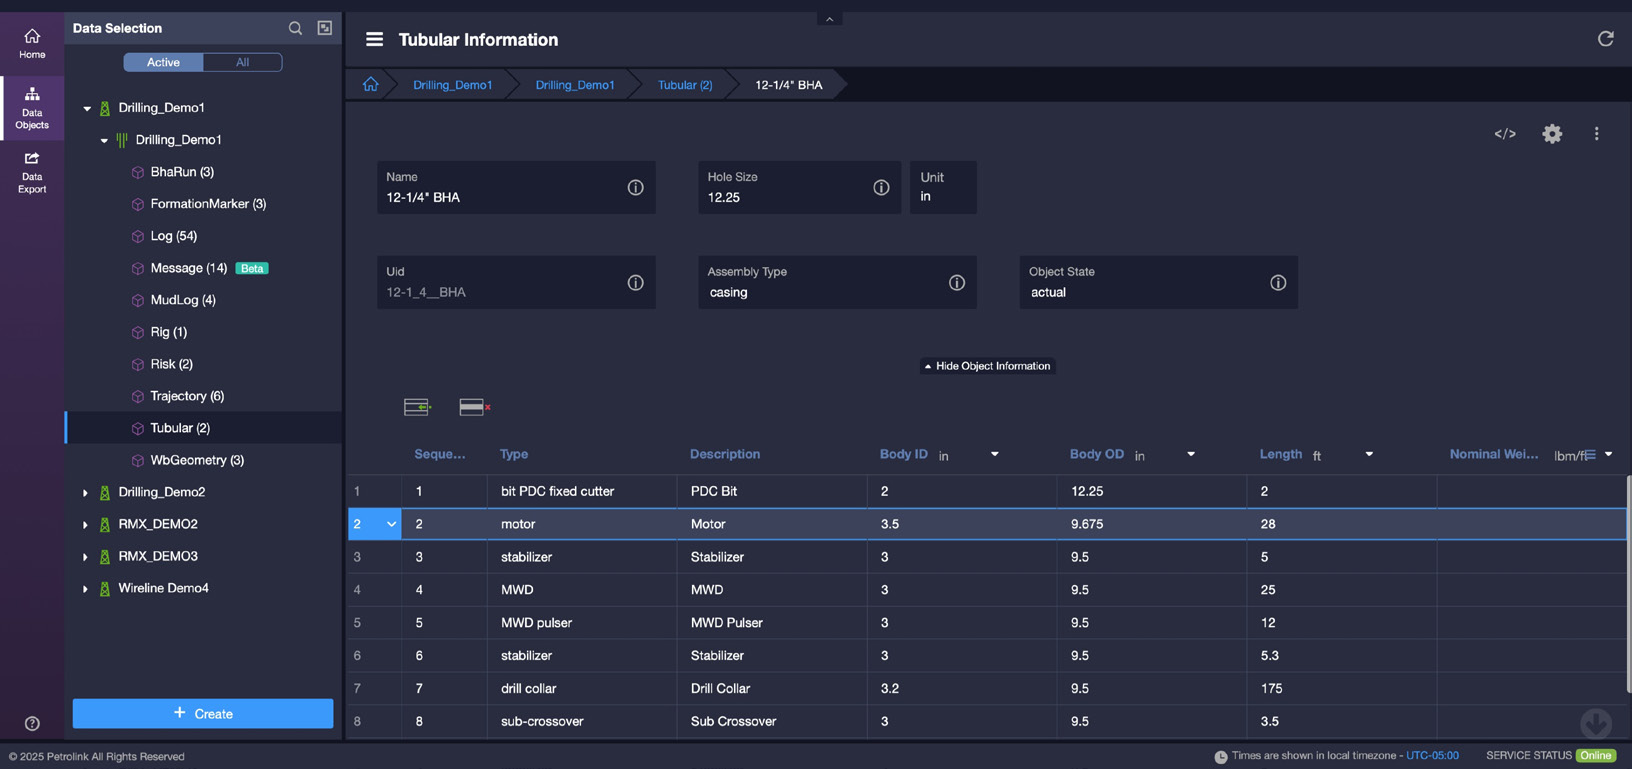Click the delete row icon above table
The image size is (1632, 769).
point(474,407)
